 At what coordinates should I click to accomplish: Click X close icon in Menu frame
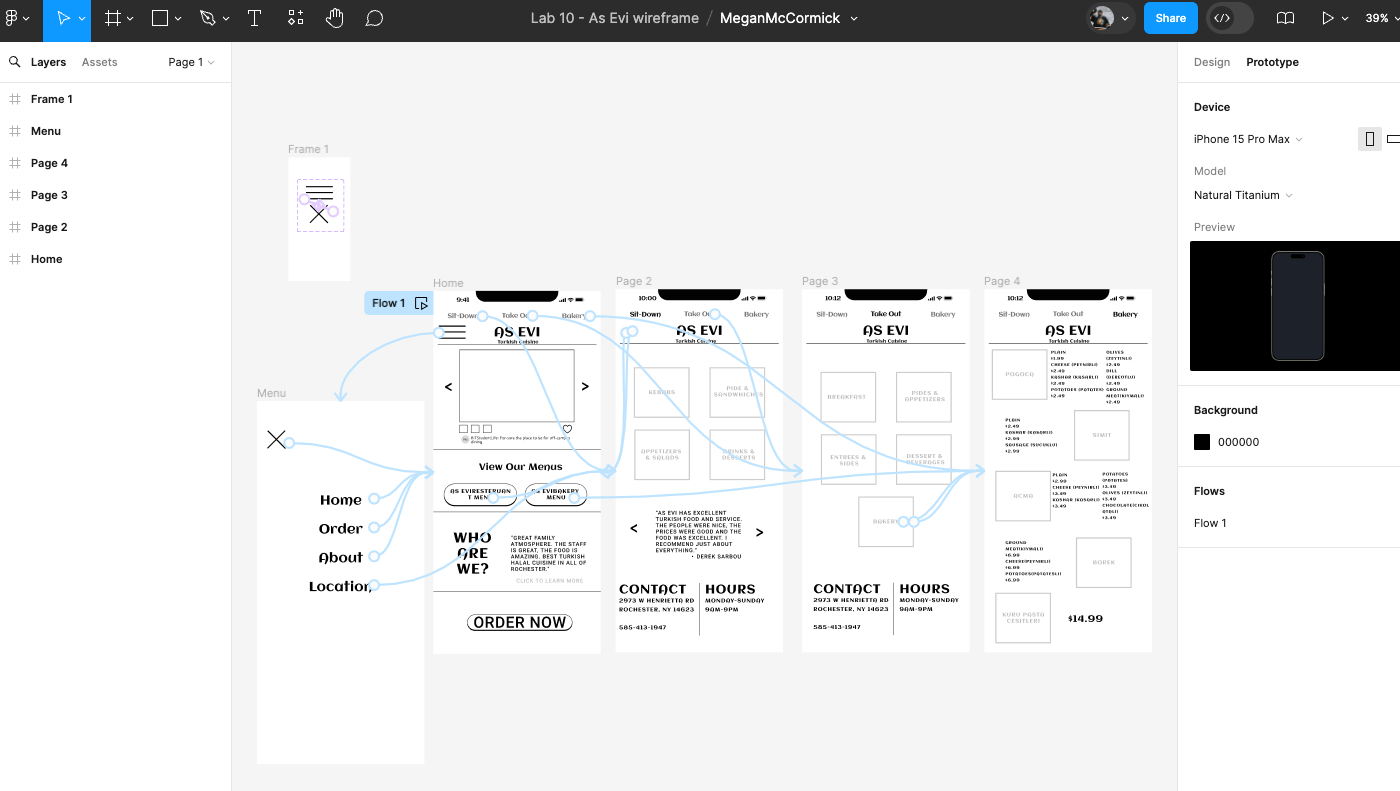(x=276, y=439)
